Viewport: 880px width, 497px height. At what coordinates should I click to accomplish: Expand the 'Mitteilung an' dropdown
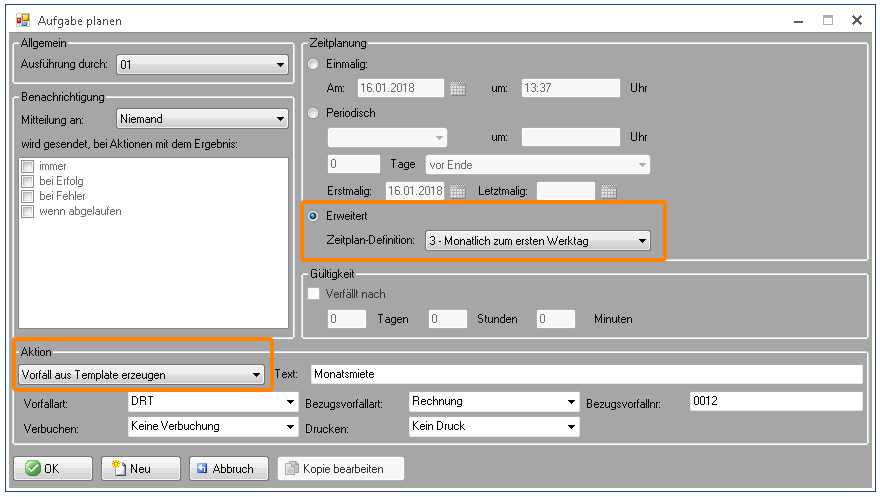click(203, 119)
